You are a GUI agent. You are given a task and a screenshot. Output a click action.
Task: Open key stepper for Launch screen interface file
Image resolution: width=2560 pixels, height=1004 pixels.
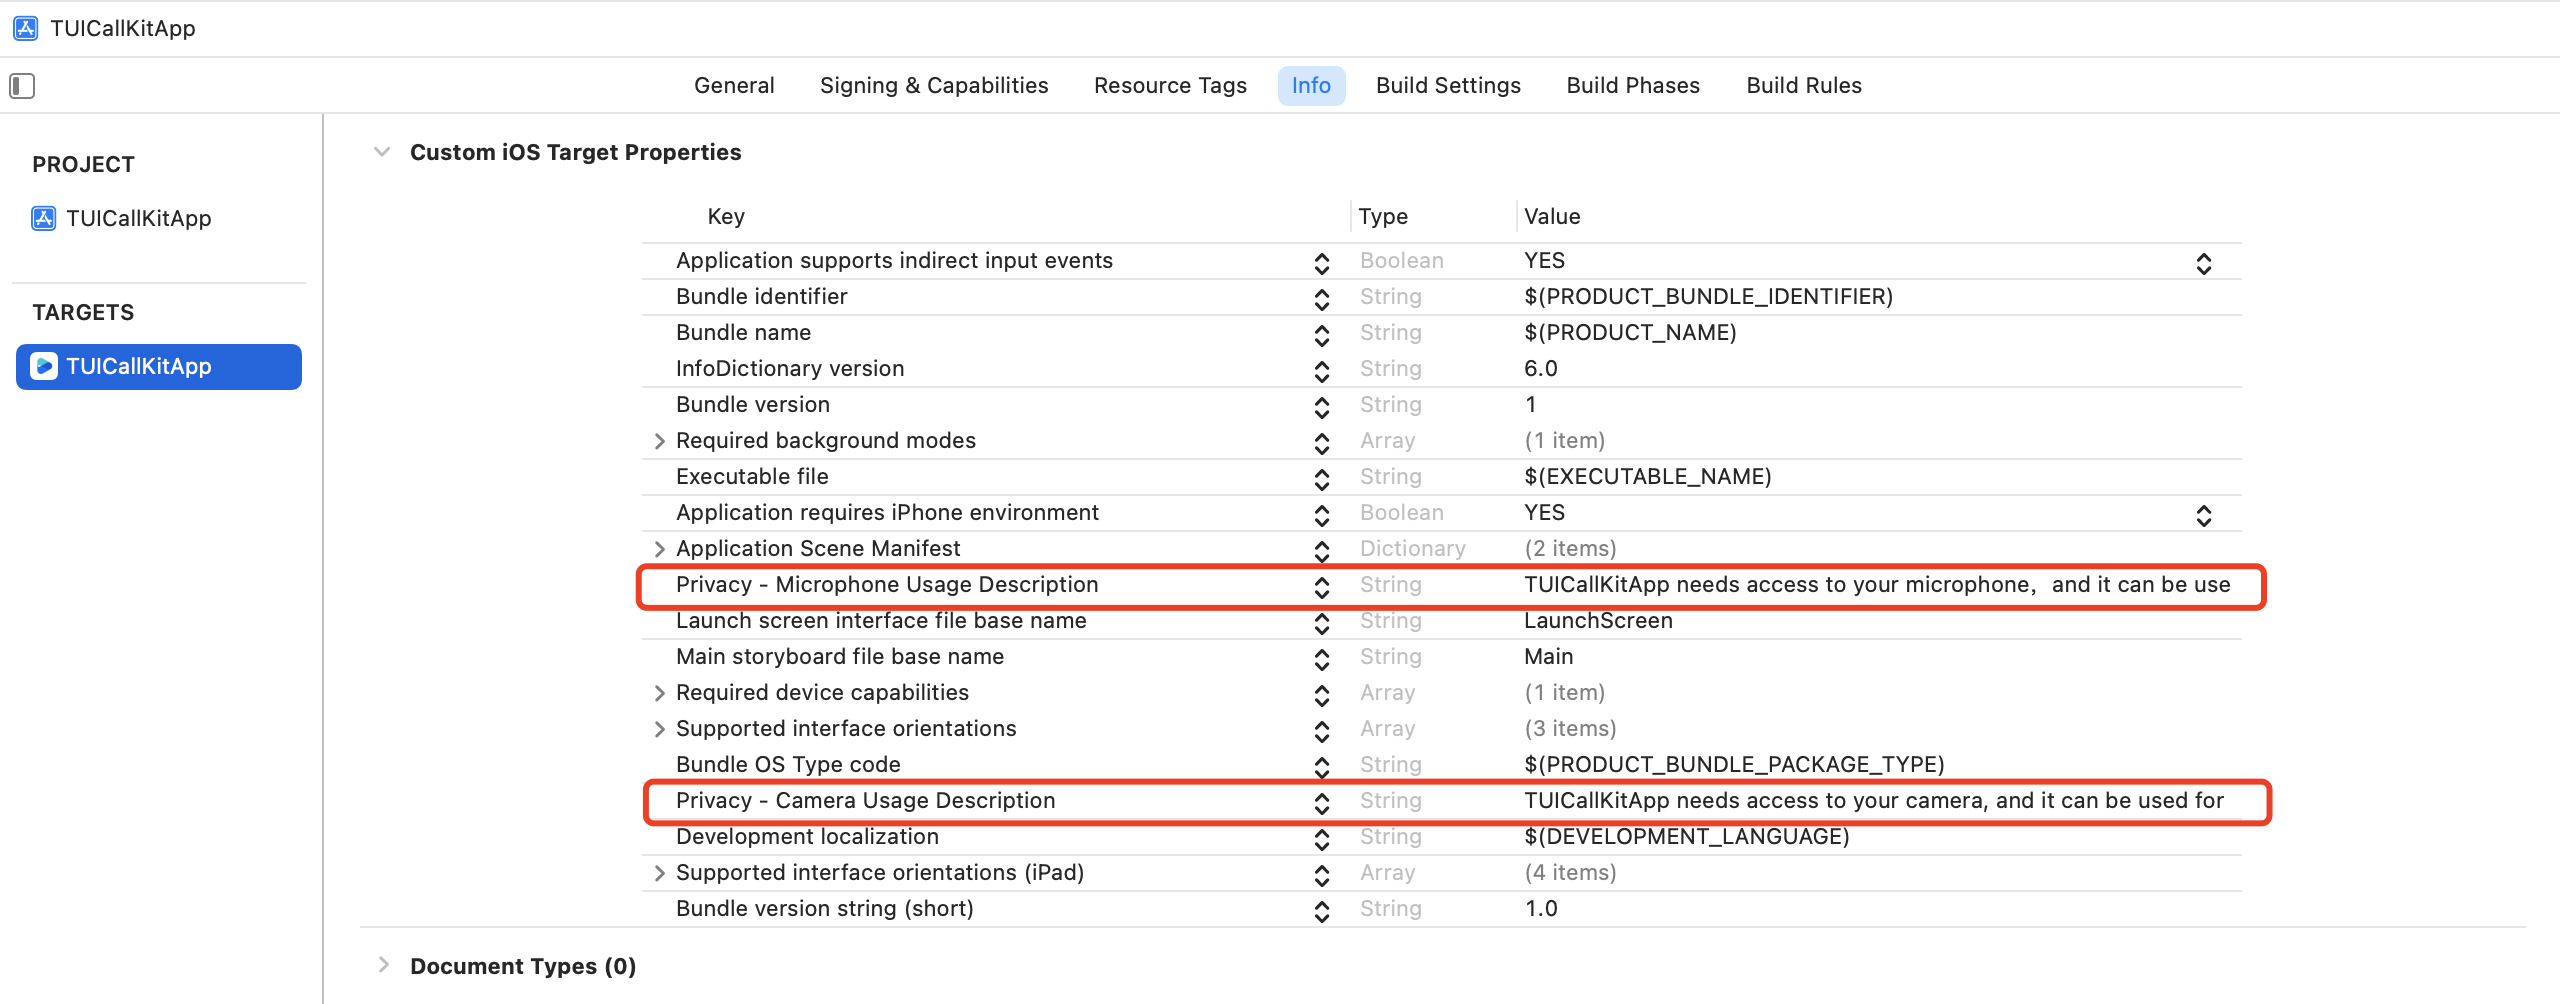pyautogui.click(x=1322, y=623)
